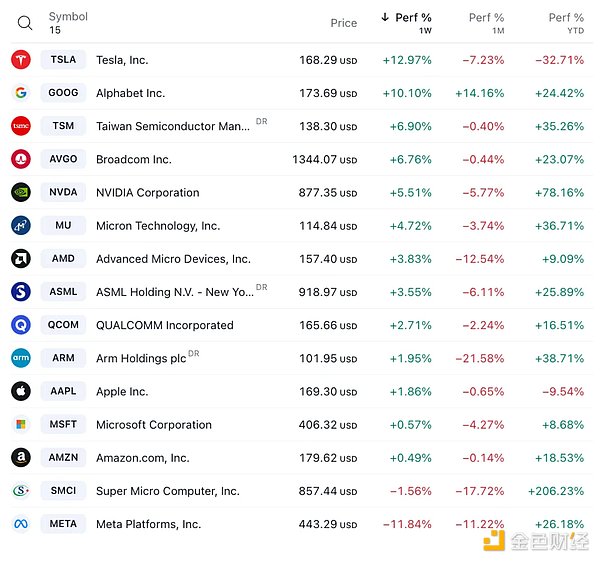Screen dimensions: 600x562
Task: Click the Alphabet Google logo icon
Action: pyautogui.click(x=20, y=93)
